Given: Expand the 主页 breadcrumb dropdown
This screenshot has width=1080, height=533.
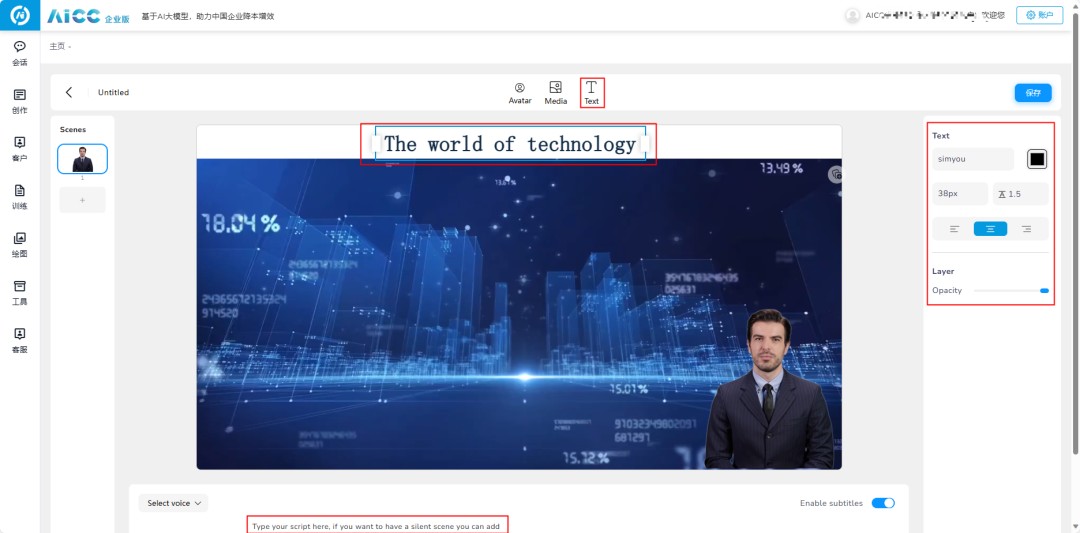Looking at the screenshot, I should (x=61, y=46).
